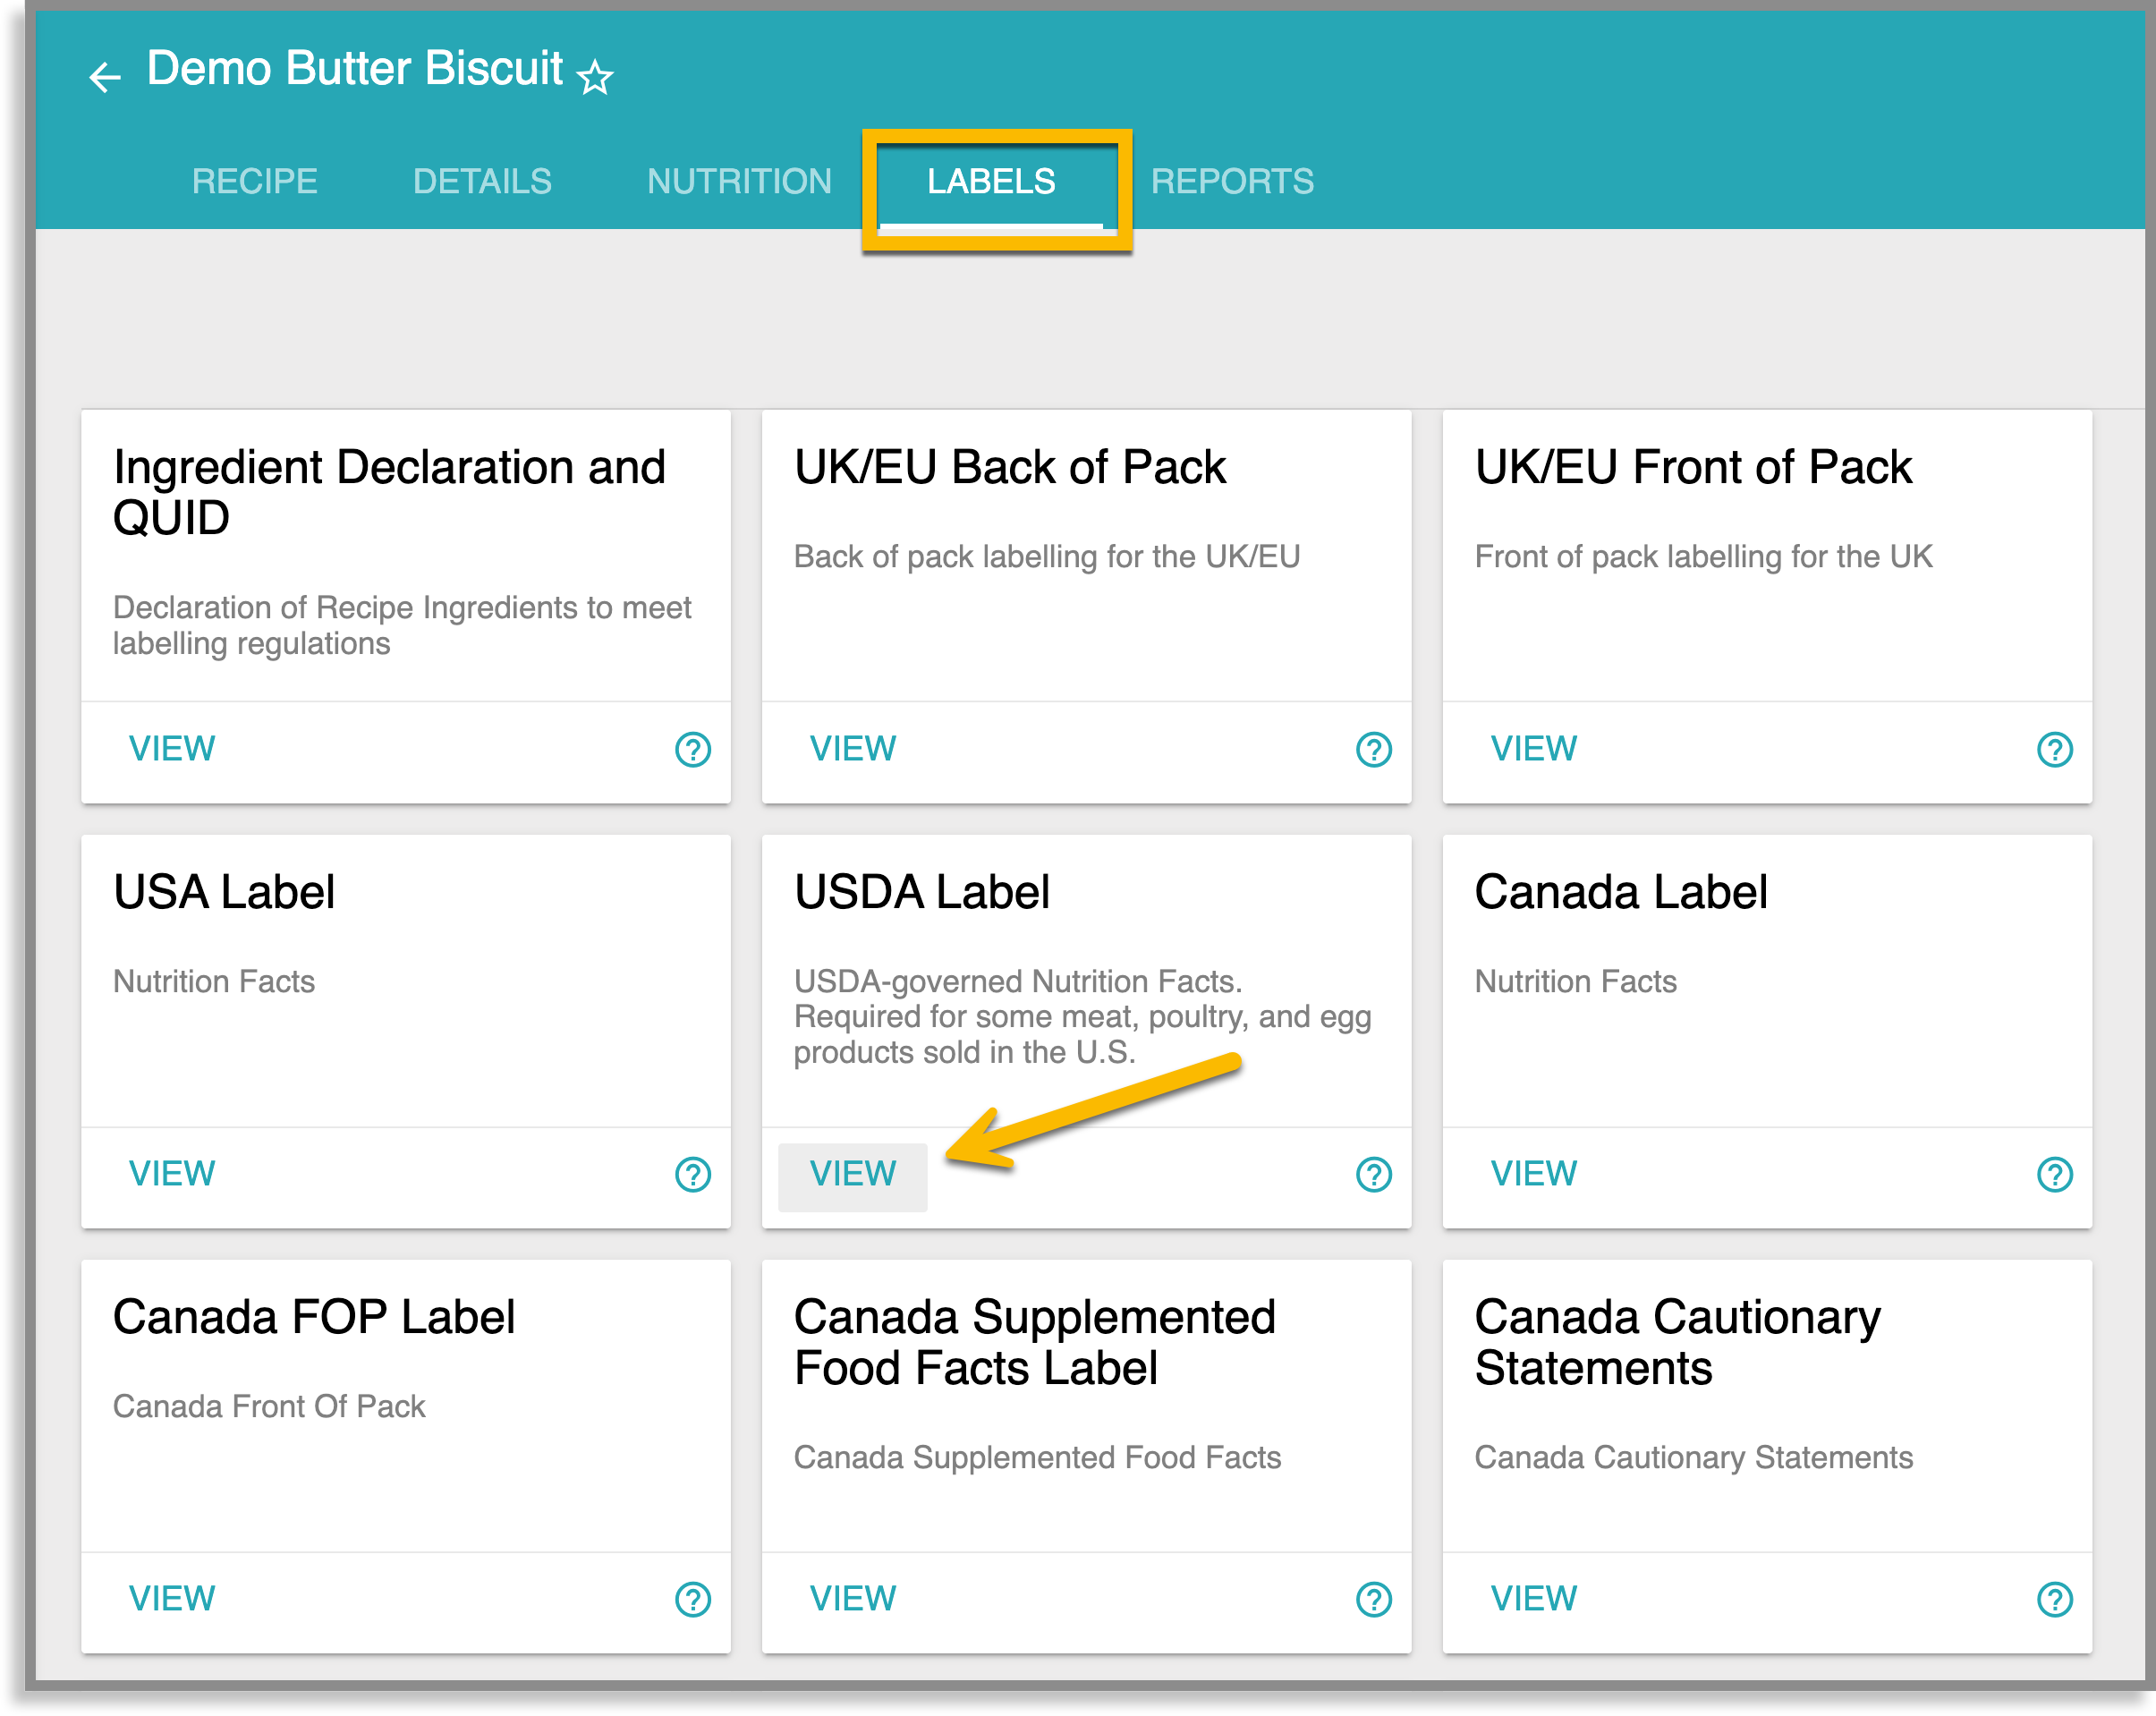This screenshot has width=2156, height=1716.
Task: View the Canada Cautionary Statements
Action: [1533, 1599]
